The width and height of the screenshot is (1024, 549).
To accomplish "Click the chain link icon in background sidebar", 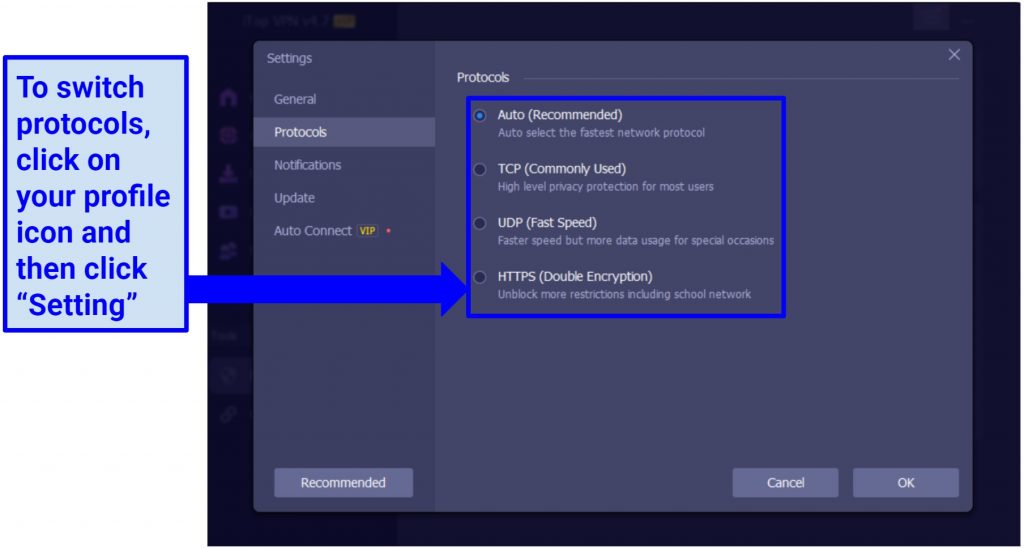I will pos(228,415).
